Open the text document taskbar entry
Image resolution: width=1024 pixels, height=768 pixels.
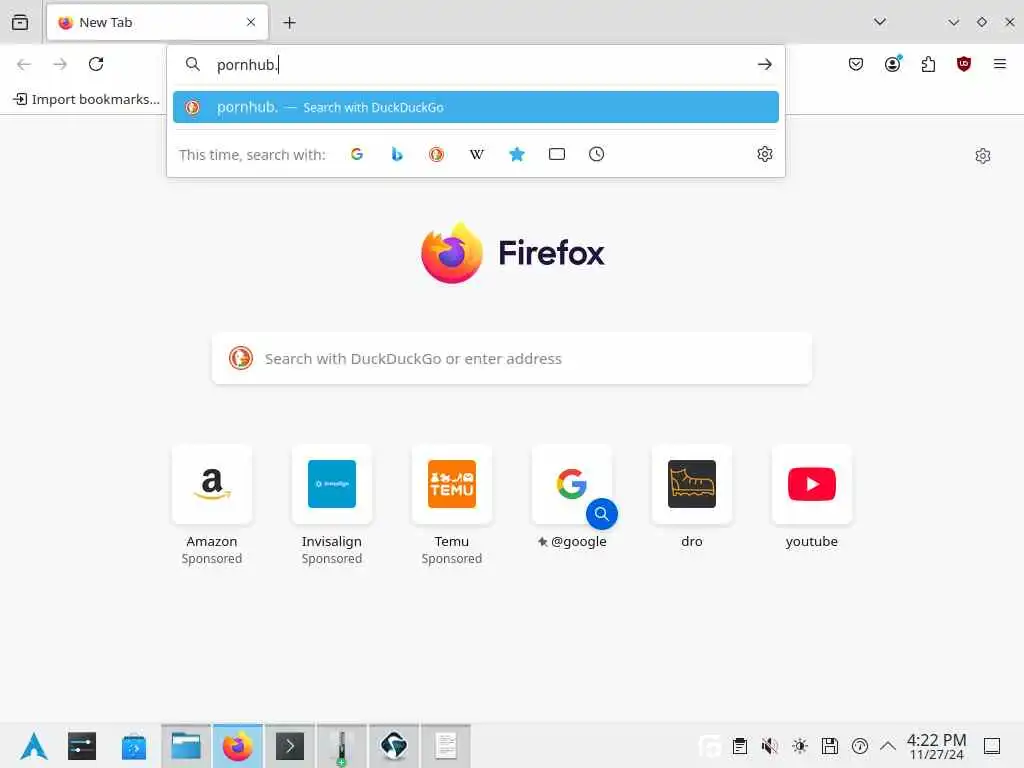[x=446, y=746]
